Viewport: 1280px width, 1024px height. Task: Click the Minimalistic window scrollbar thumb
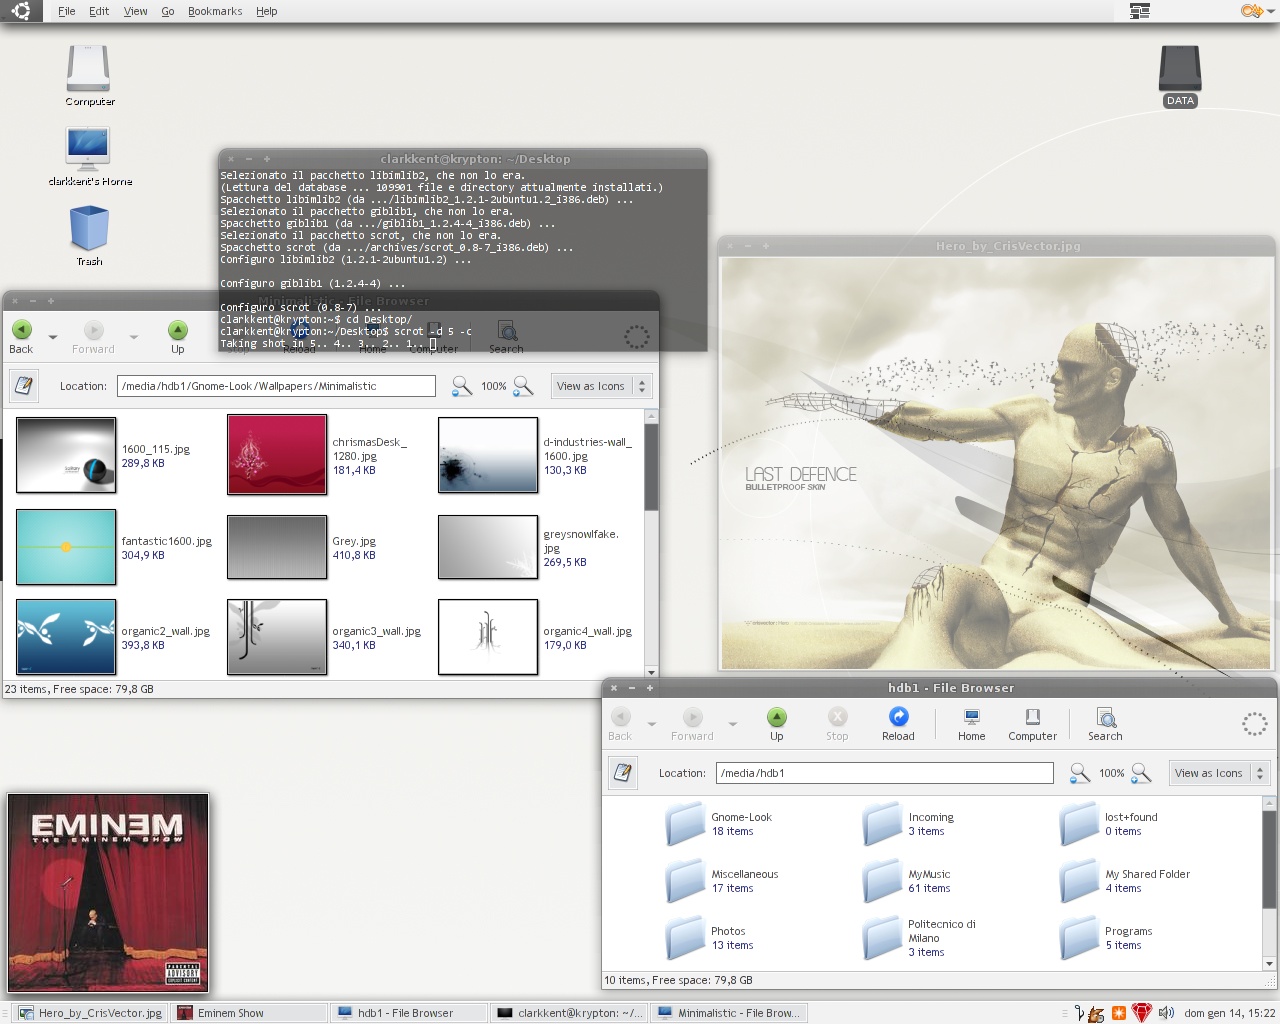point(651,466)
